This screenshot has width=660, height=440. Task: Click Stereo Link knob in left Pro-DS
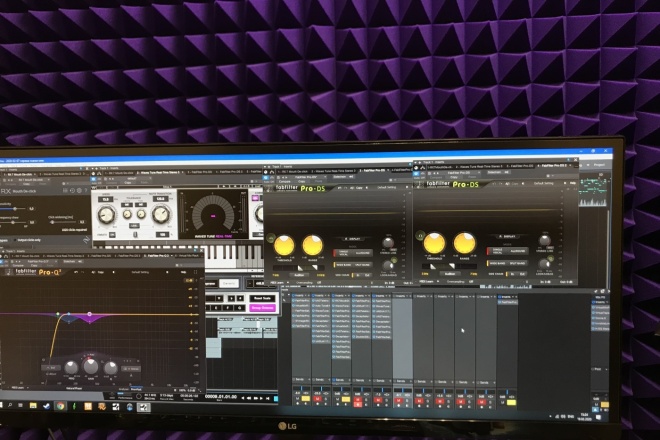pos(388,243)
